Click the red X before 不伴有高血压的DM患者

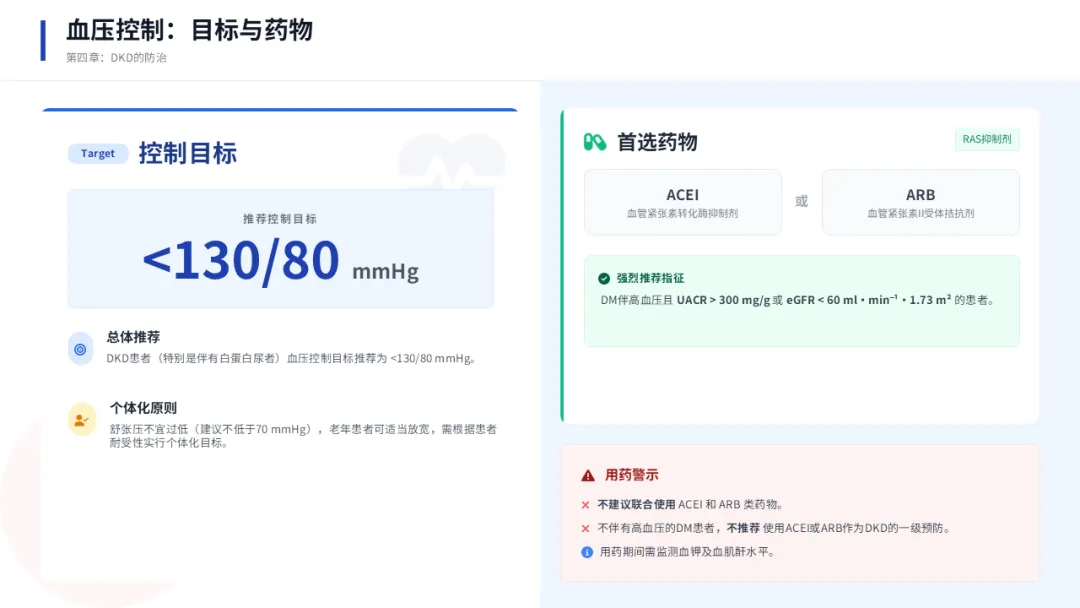click(x=585, y=528)
